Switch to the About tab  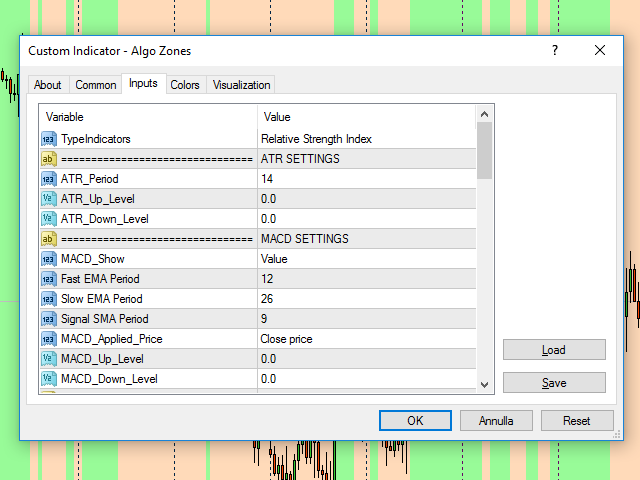click(x=47, y=85)
